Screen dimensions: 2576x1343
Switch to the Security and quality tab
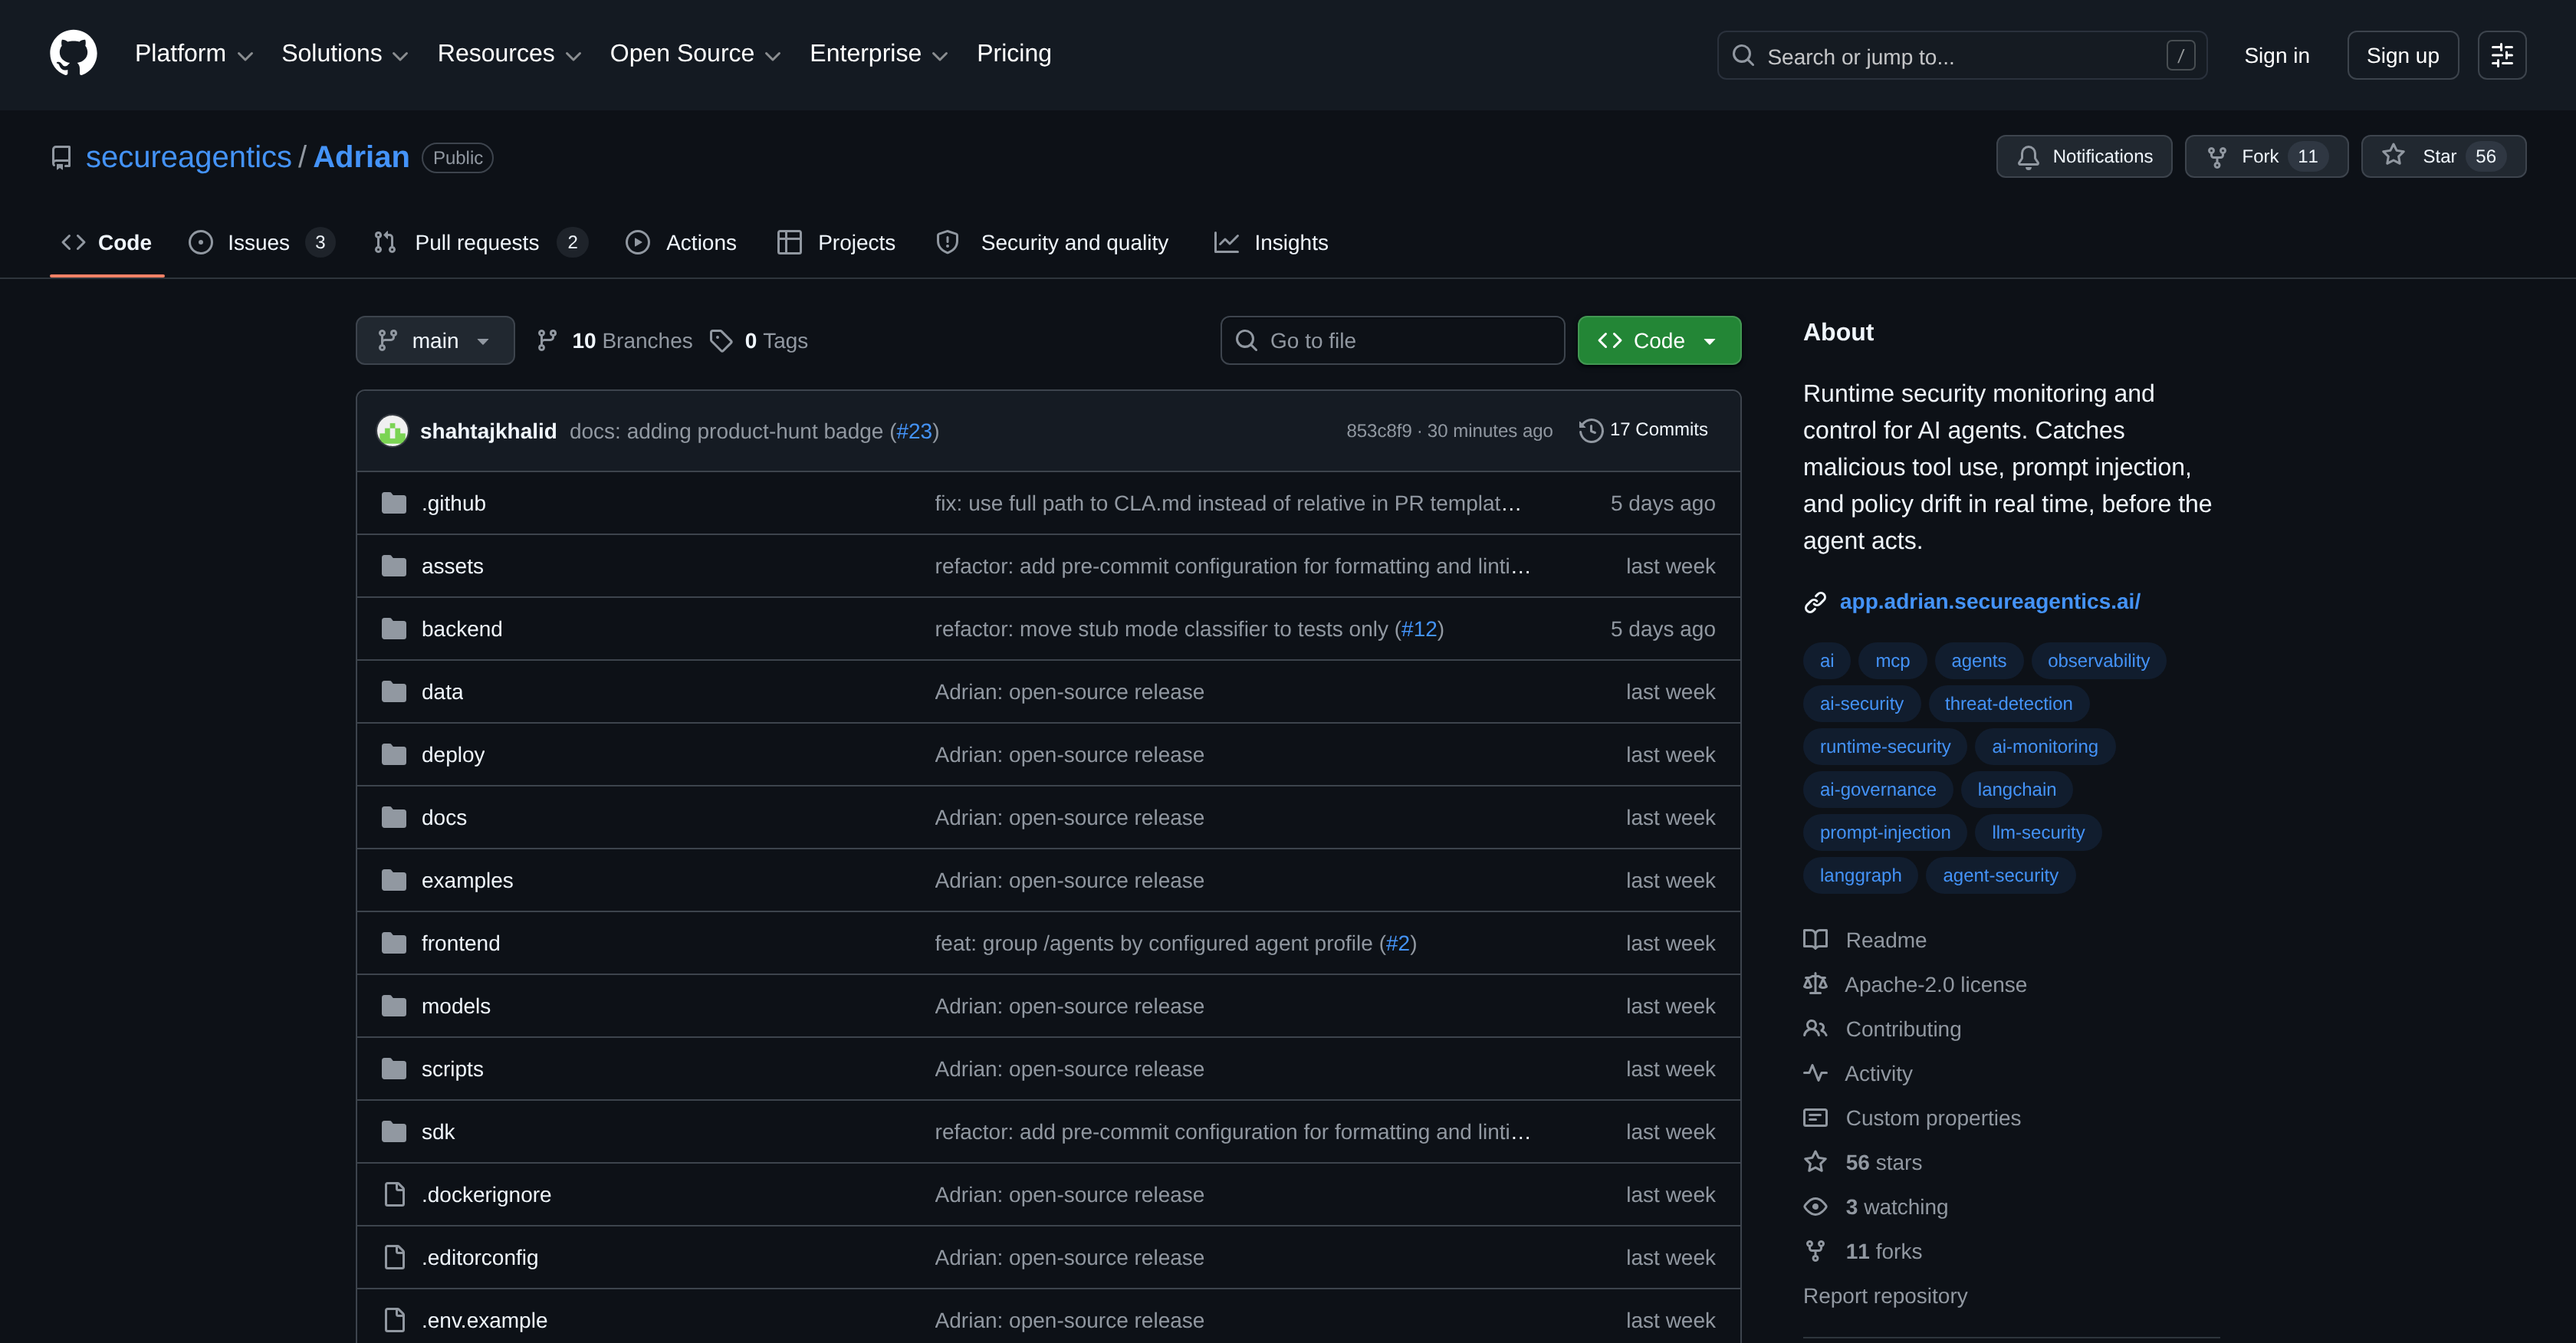pos(1052,243)
